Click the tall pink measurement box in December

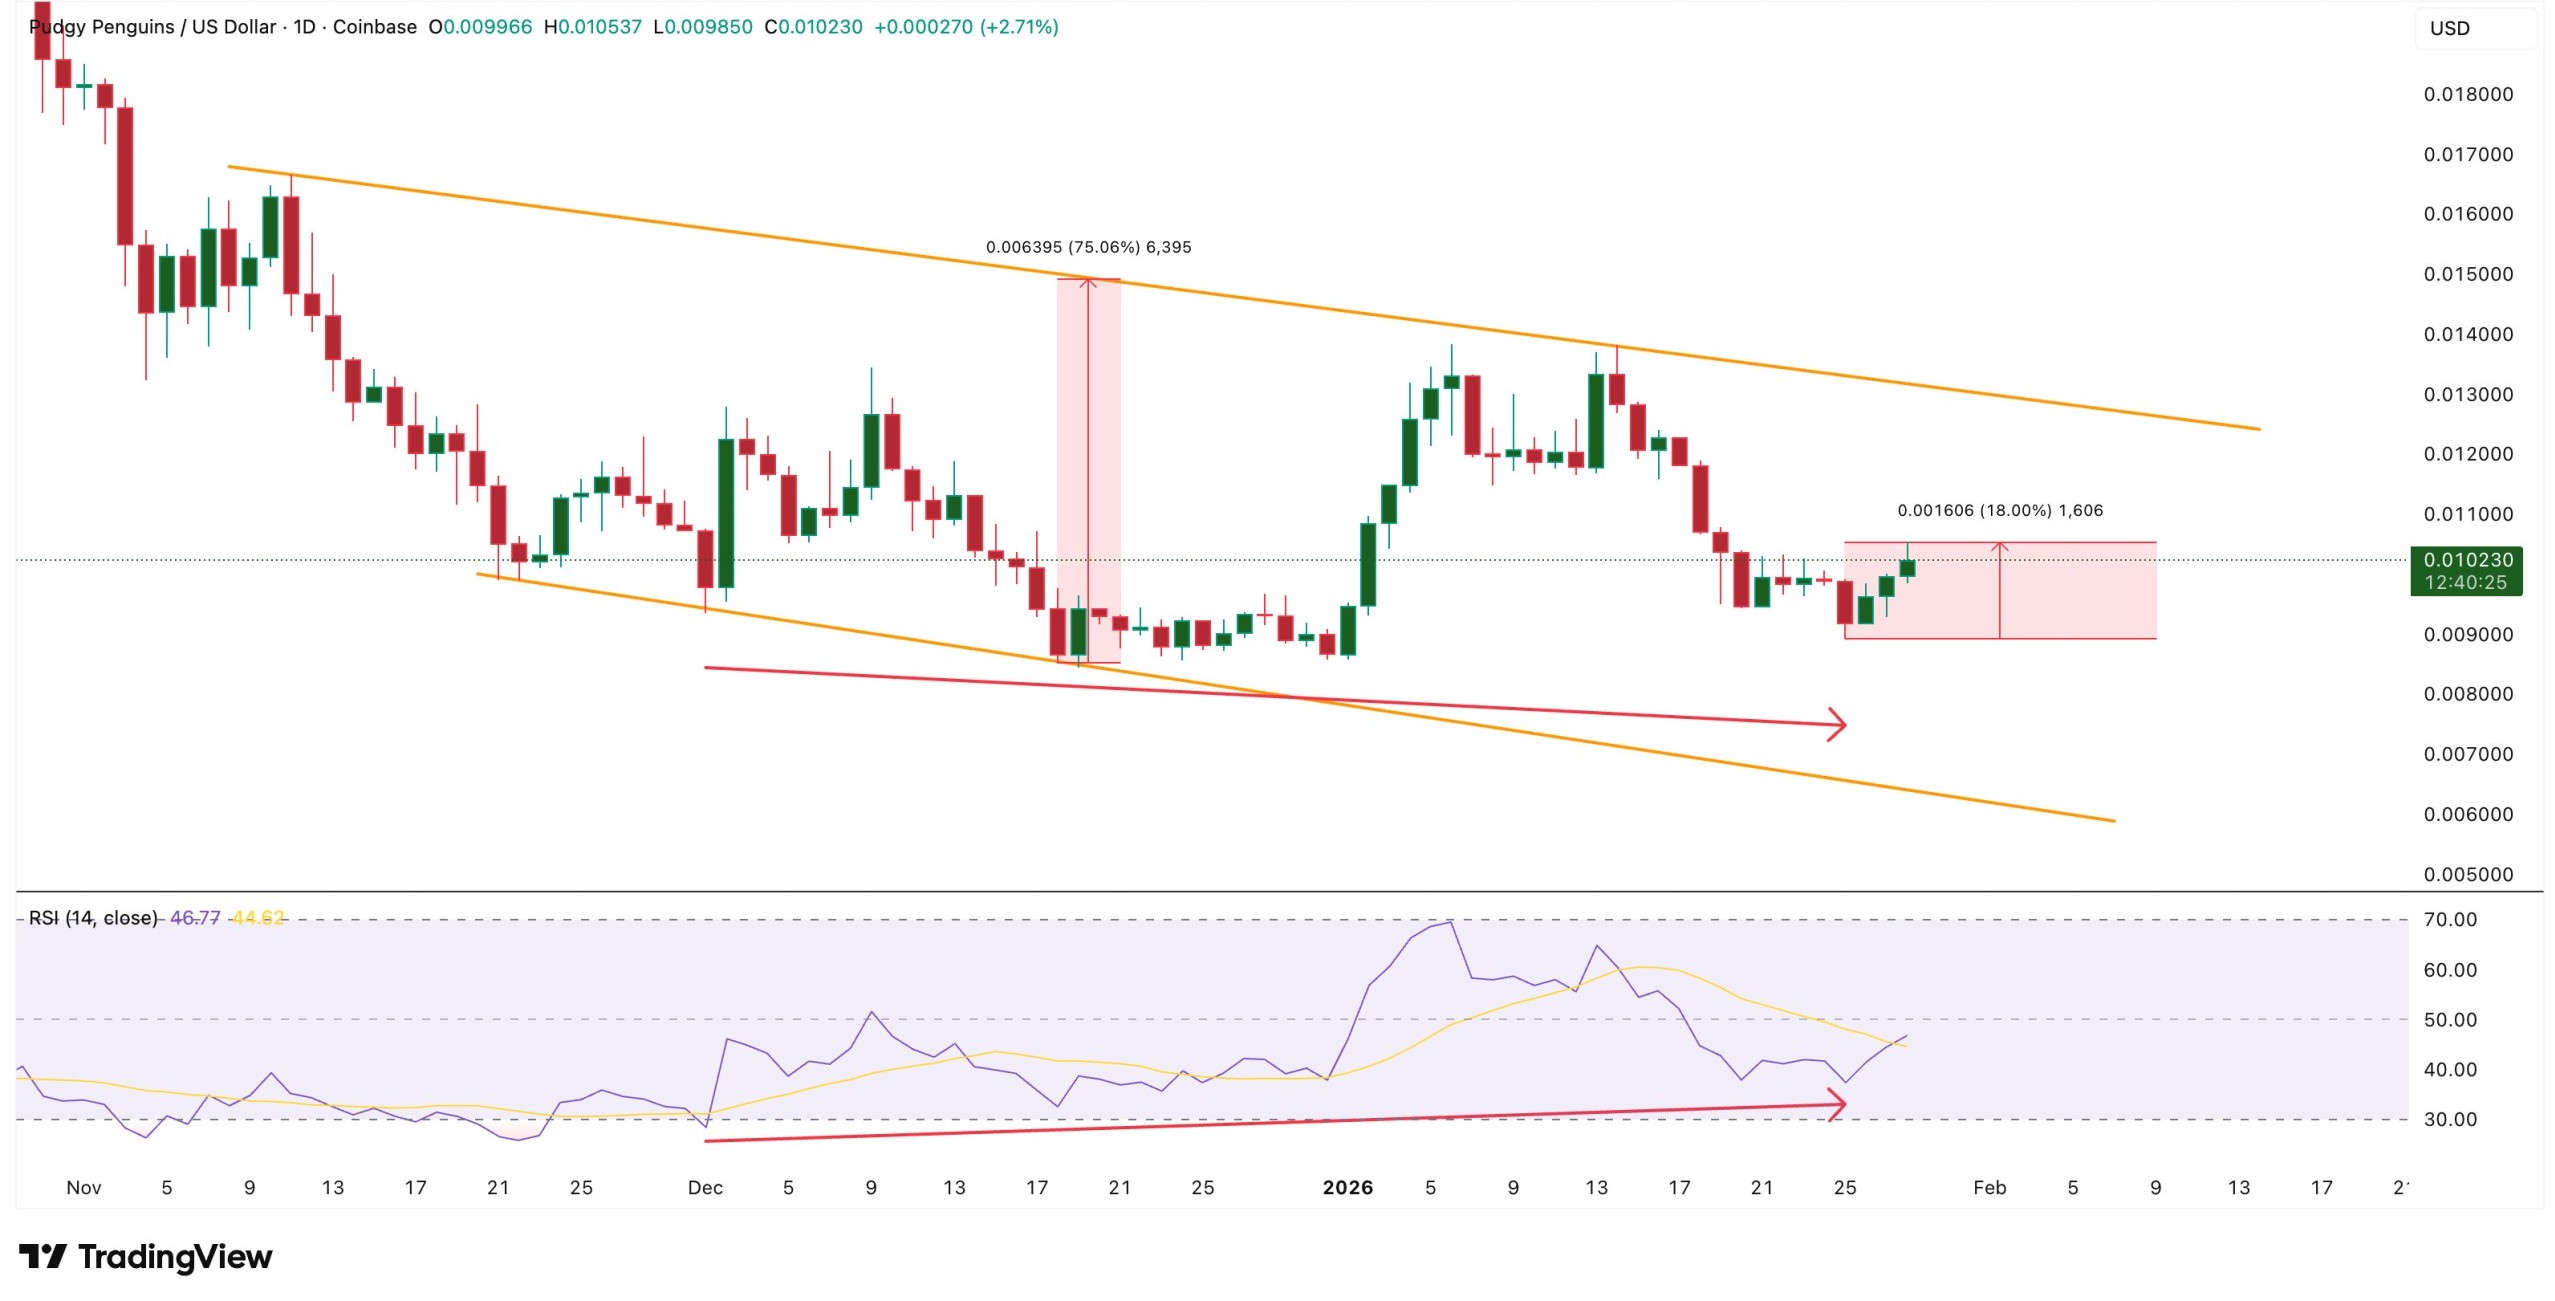click(1104, 420)
